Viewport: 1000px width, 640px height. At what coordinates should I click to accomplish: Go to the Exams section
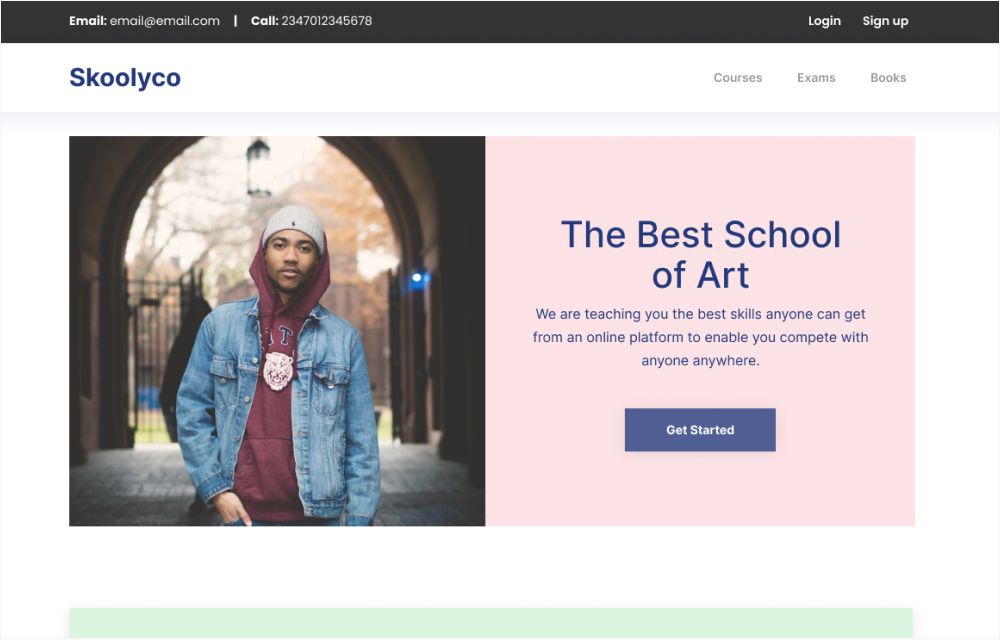coord(816,78)
